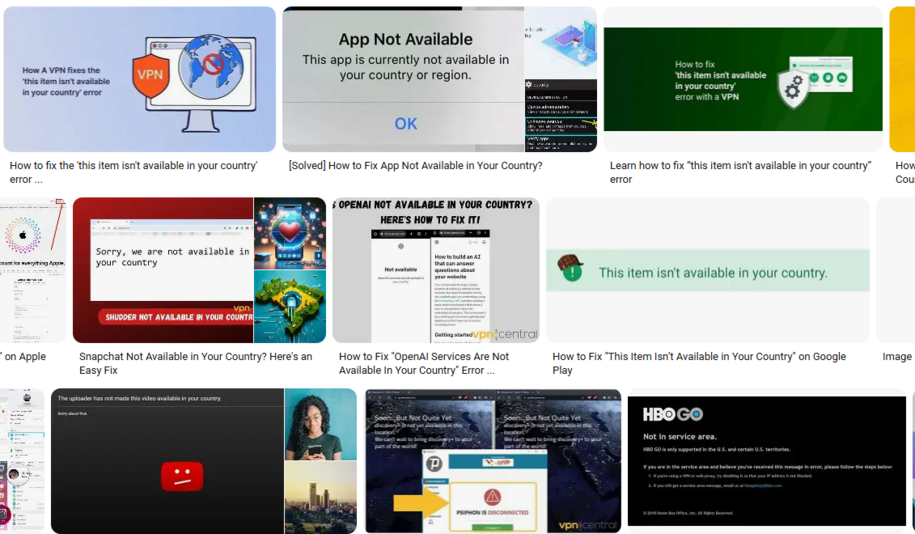Open the 'on Google Play' fix article link
This screenshot has height=534, width=915.
(x=699, y=363)
